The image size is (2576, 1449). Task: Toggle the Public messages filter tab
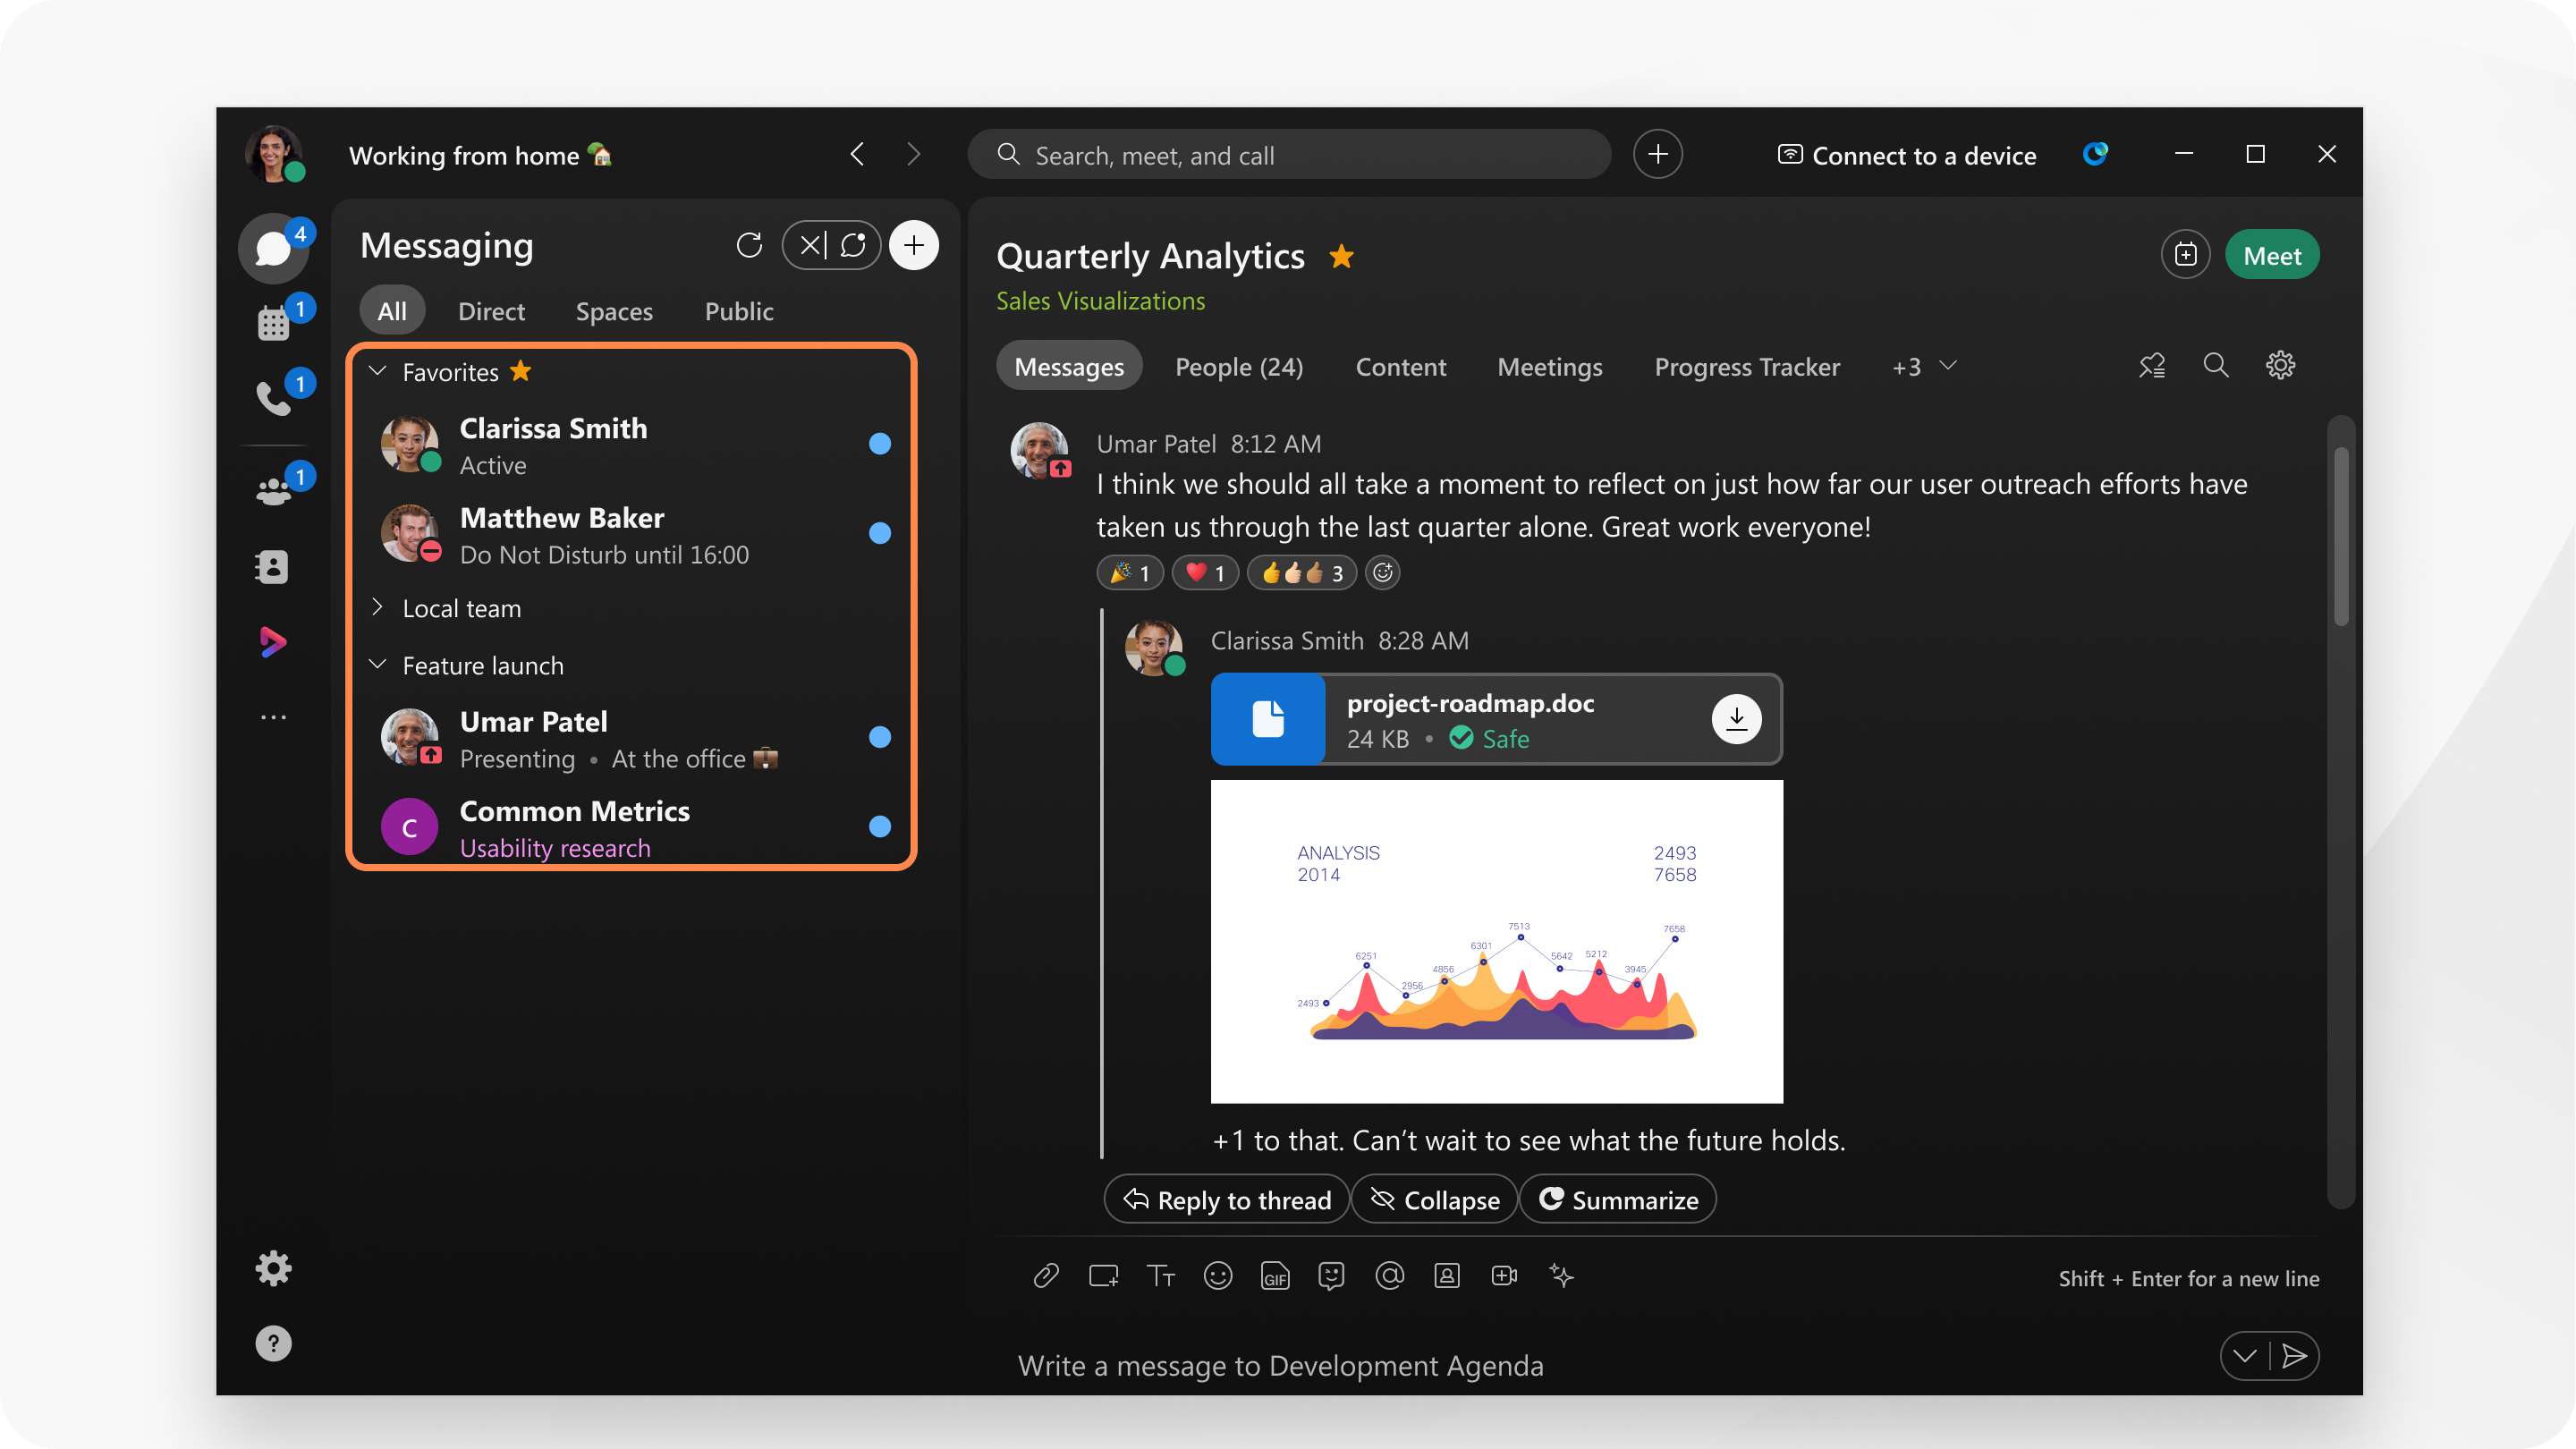click(738, 309)
